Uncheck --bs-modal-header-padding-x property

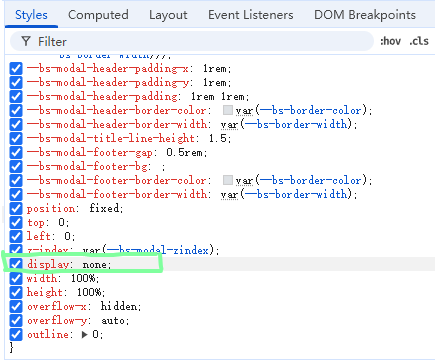click(x=16, y=69)
